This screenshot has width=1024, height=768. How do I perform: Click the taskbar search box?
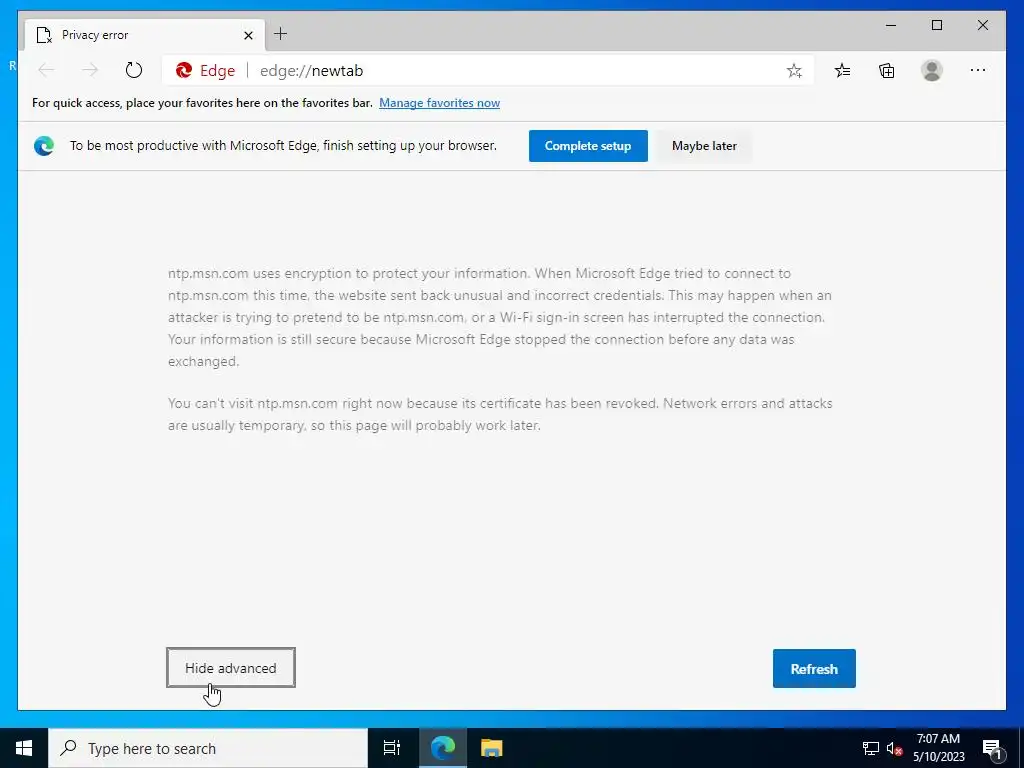pos(208,748)
